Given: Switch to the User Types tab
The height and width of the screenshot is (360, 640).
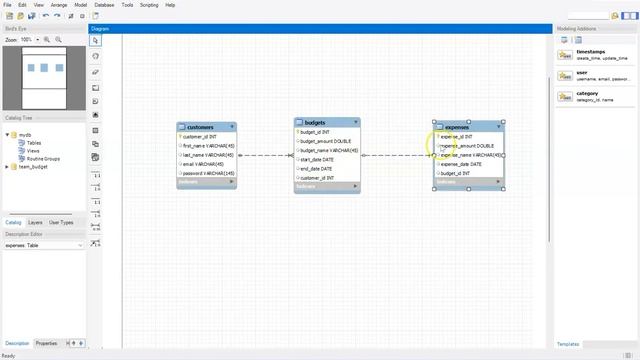Looking at the screenshot, I should [x=61, y=222].
